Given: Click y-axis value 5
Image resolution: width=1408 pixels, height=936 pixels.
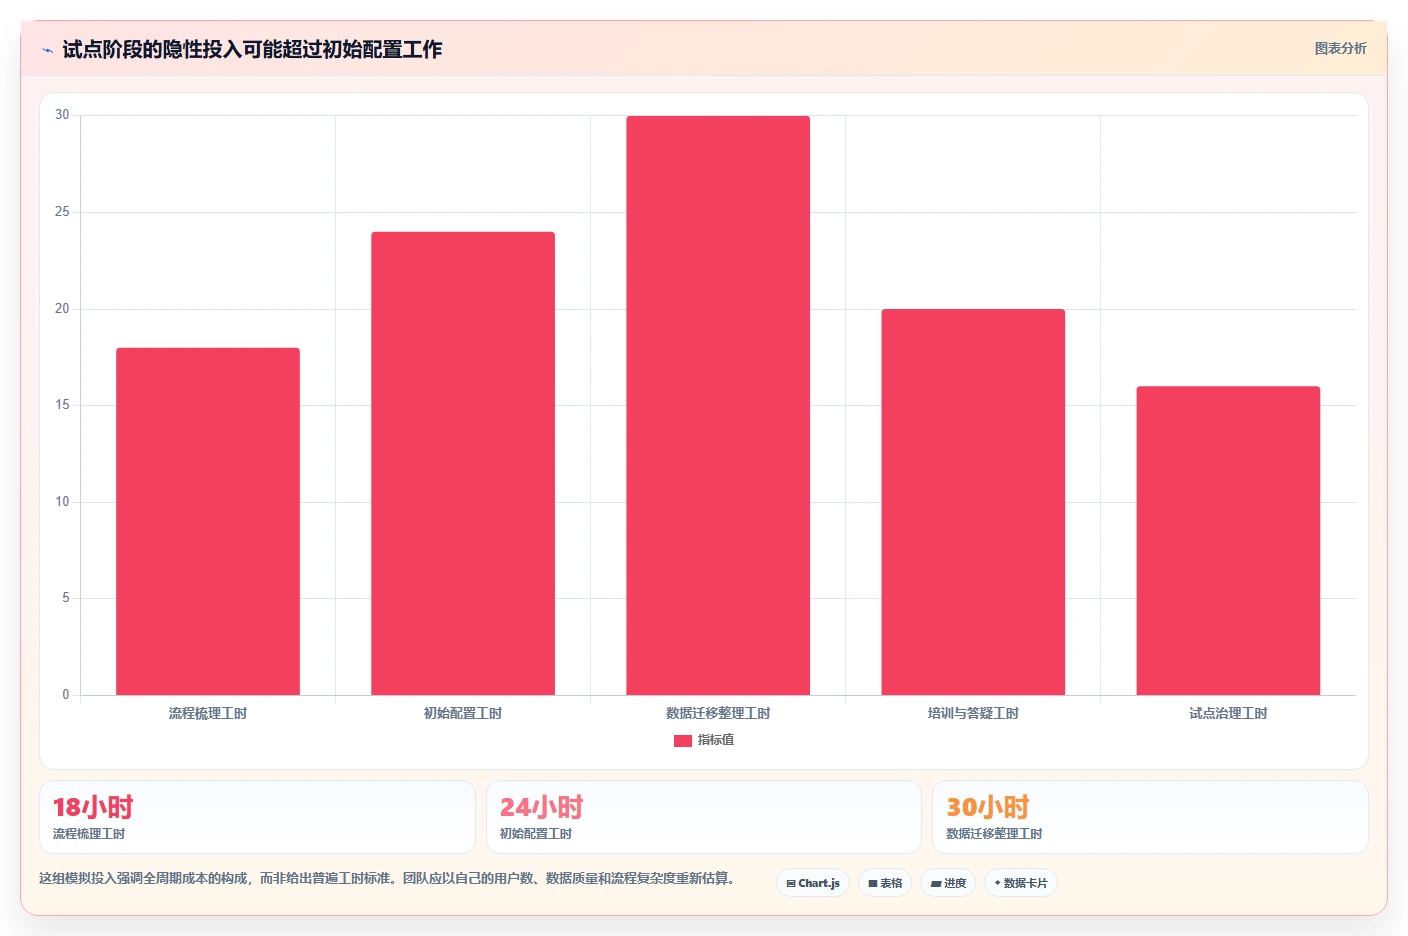Looking at the screenshot, I should tap(66, 598).
